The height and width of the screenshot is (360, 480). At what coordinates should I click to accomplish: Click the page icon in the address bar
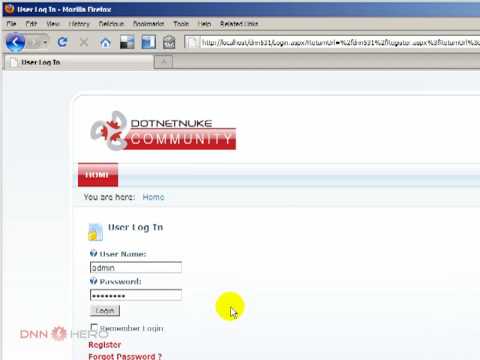click(x=192, y=43)
